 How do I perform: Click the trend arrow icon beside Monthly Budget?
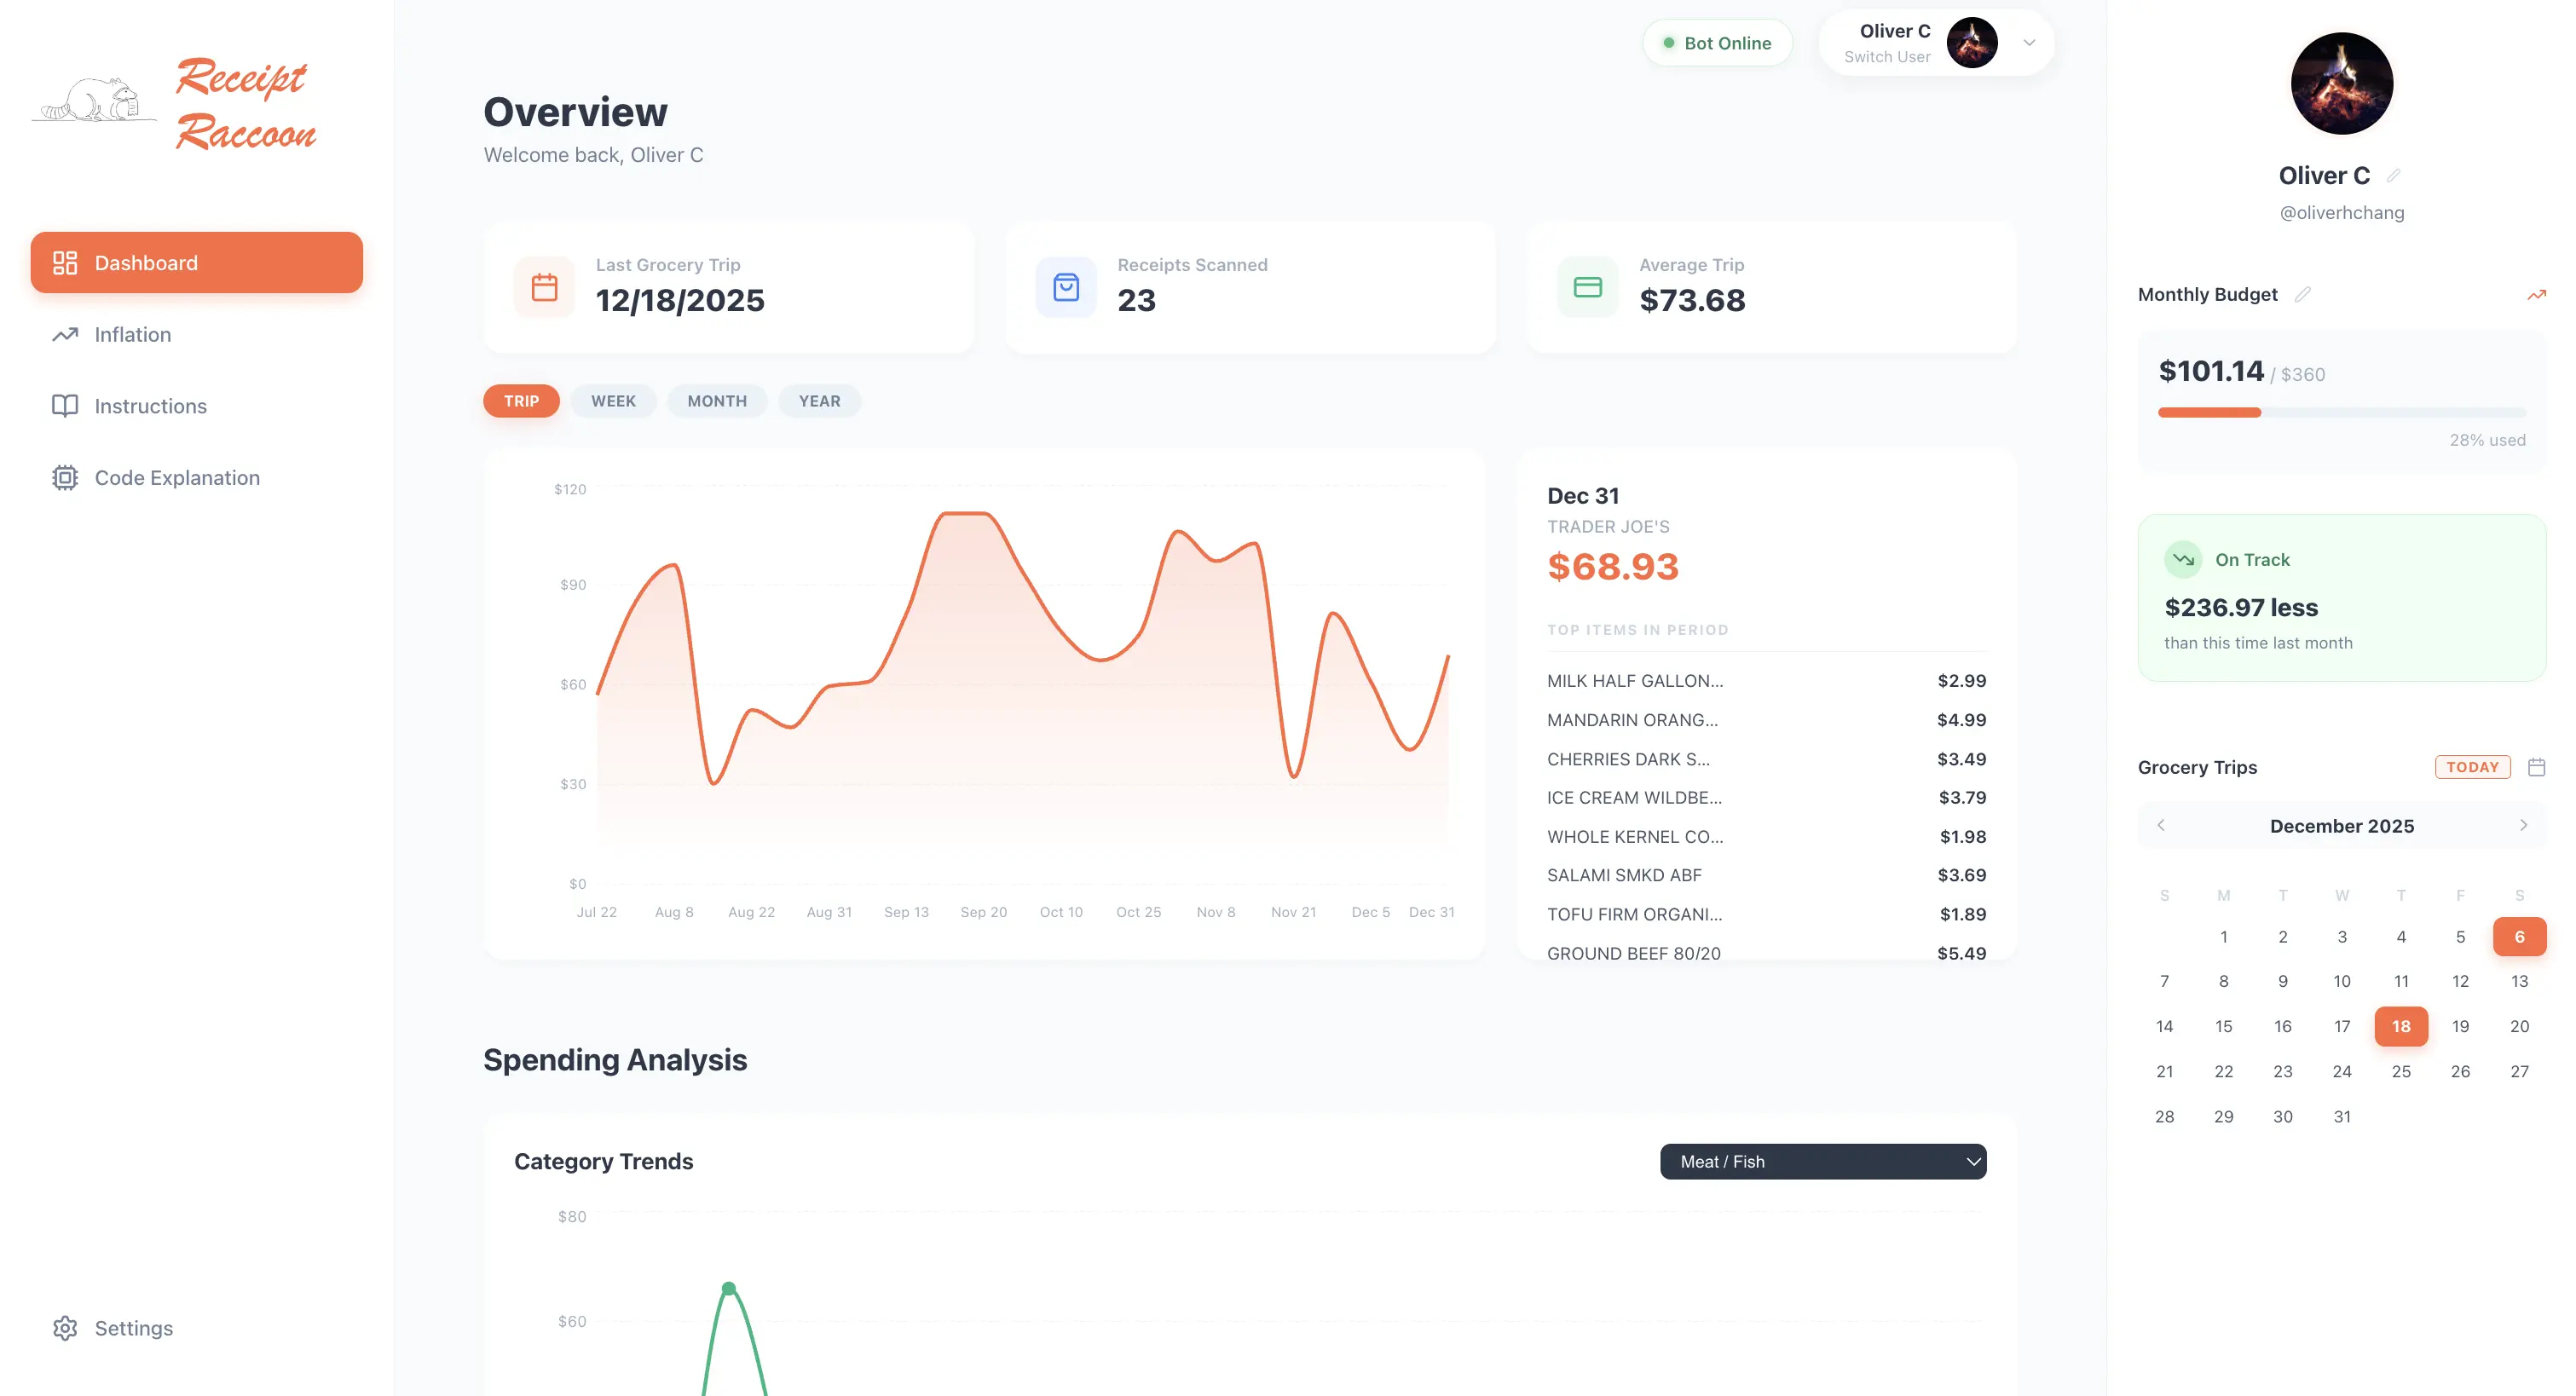tap(2536, 295)
